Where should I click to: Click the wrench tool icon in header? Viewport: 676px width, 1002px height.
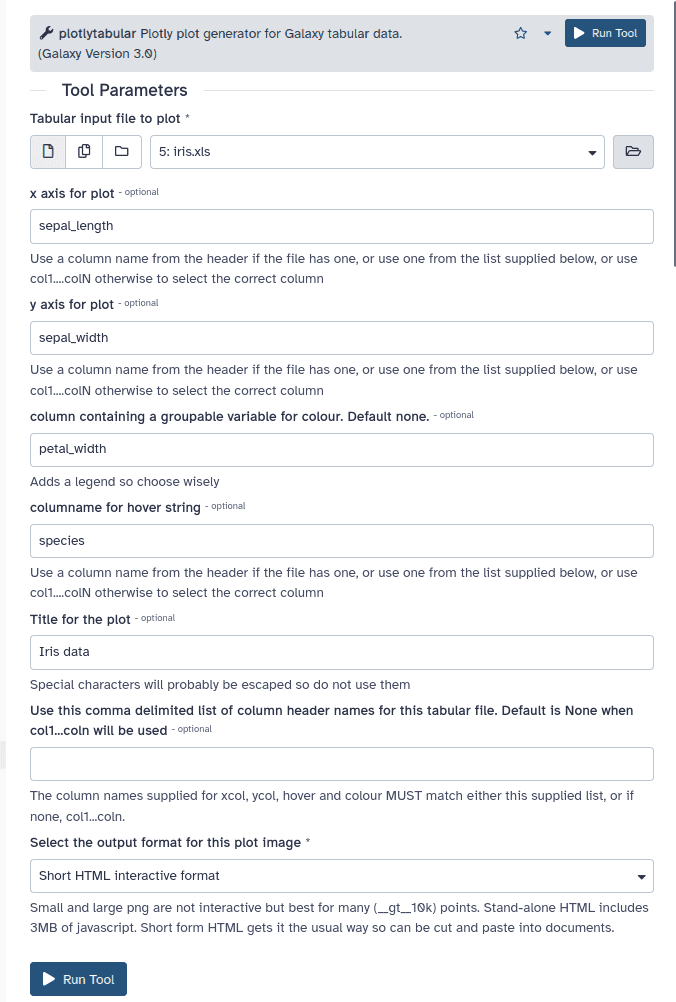46,34
